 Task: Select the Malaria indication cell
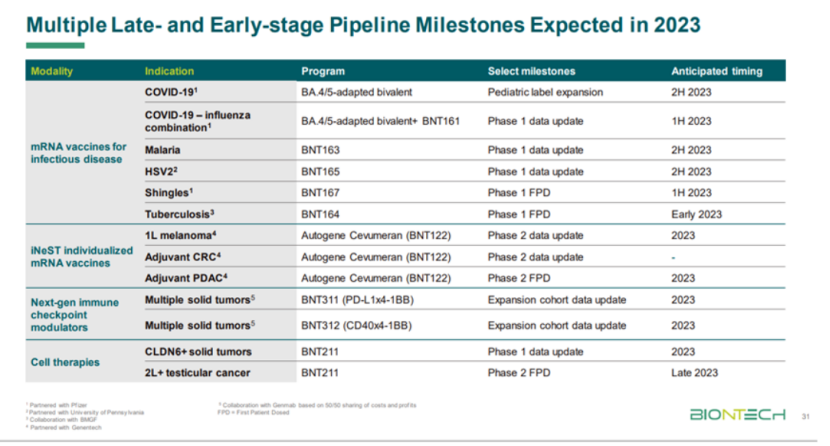pos(163,150)
